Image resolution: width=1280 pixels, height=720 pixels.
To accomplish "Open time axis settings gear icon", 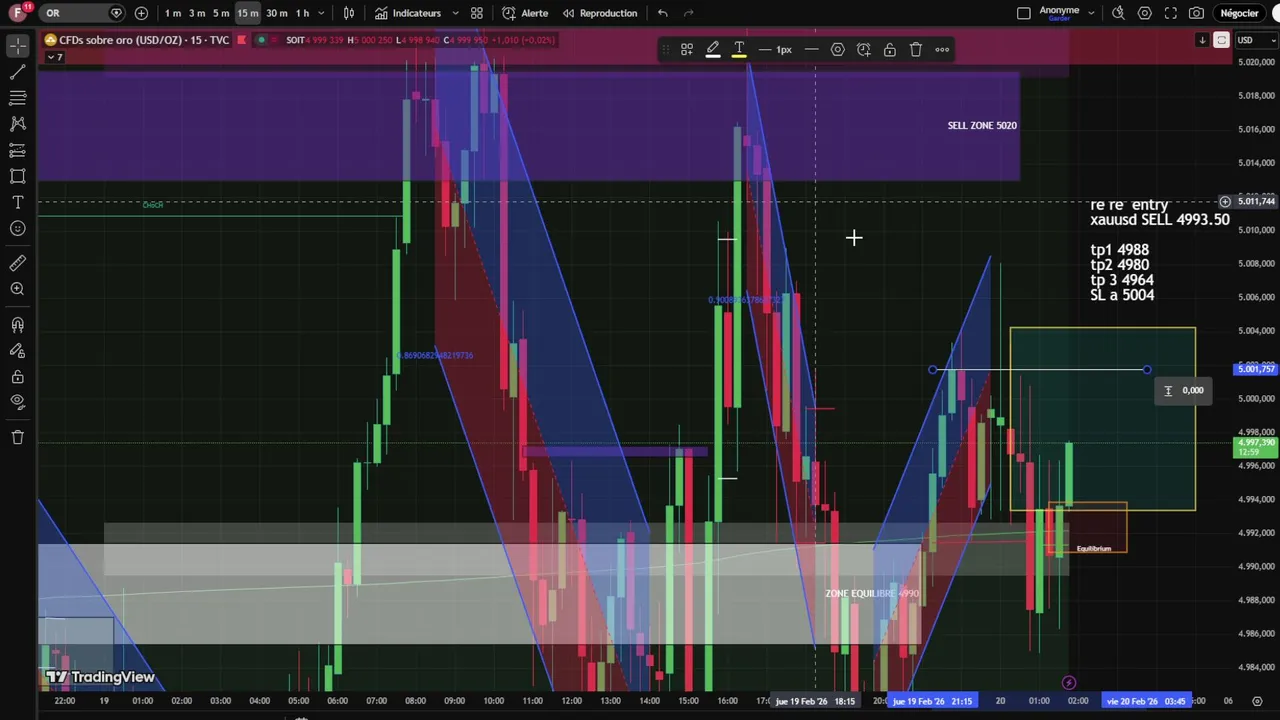I will (1257, 701).
